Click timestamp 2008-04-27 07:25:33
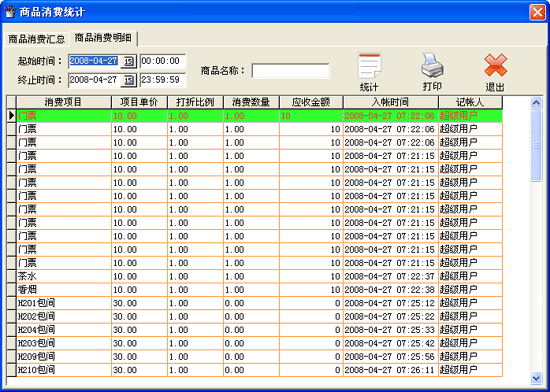 click(389, 330)
